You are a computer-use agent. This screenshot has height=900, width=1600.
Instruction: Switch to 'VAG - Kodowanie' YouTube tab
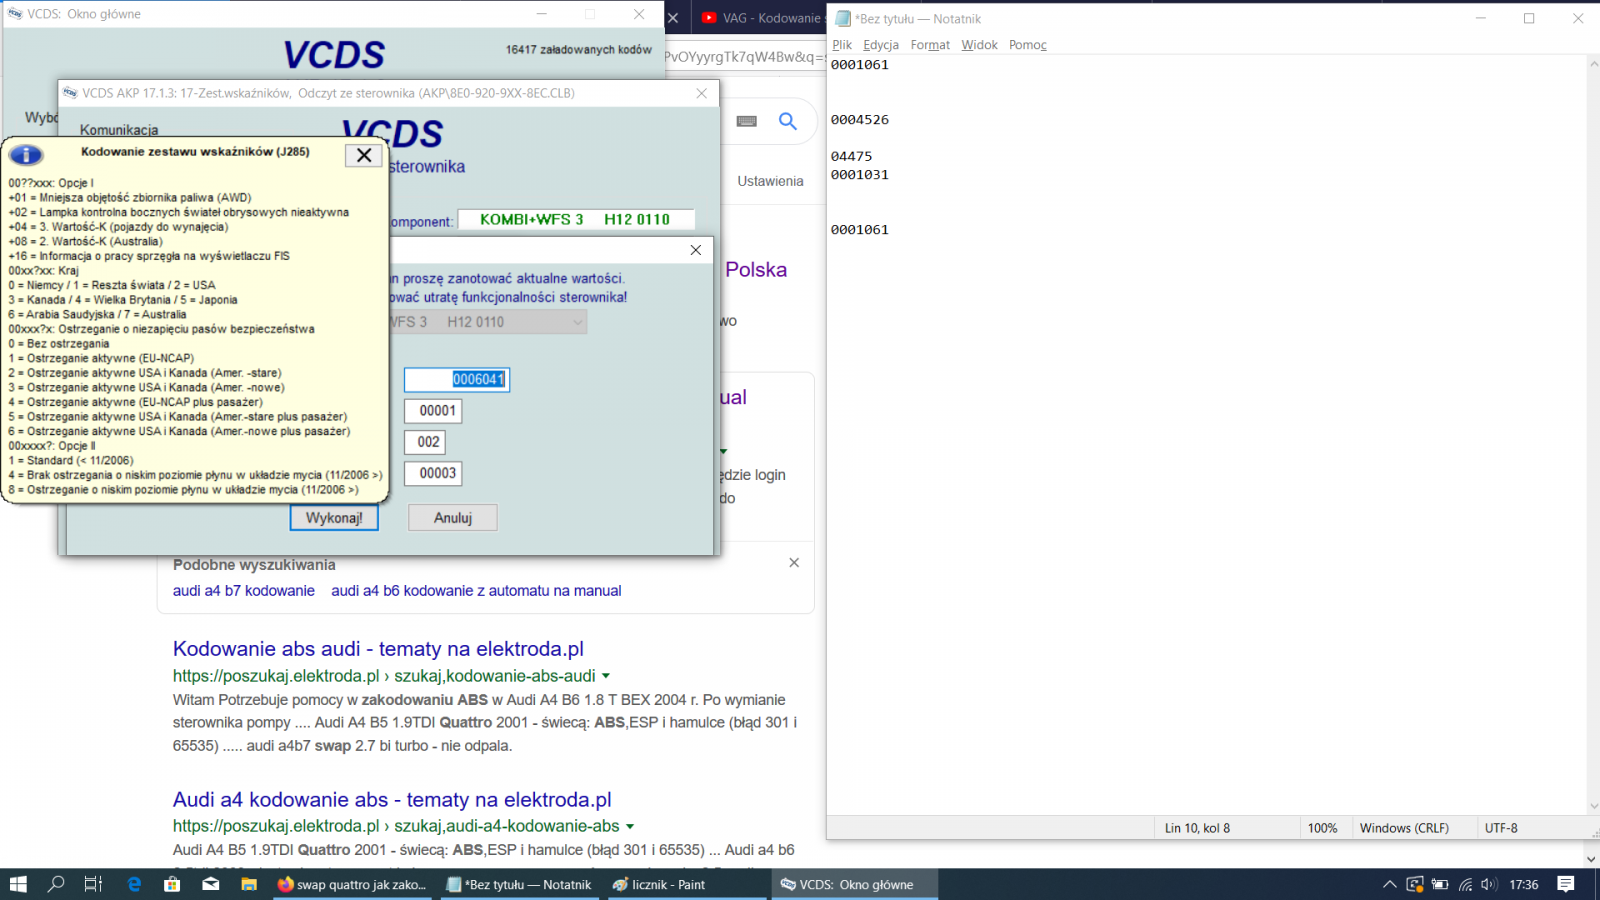761,18
